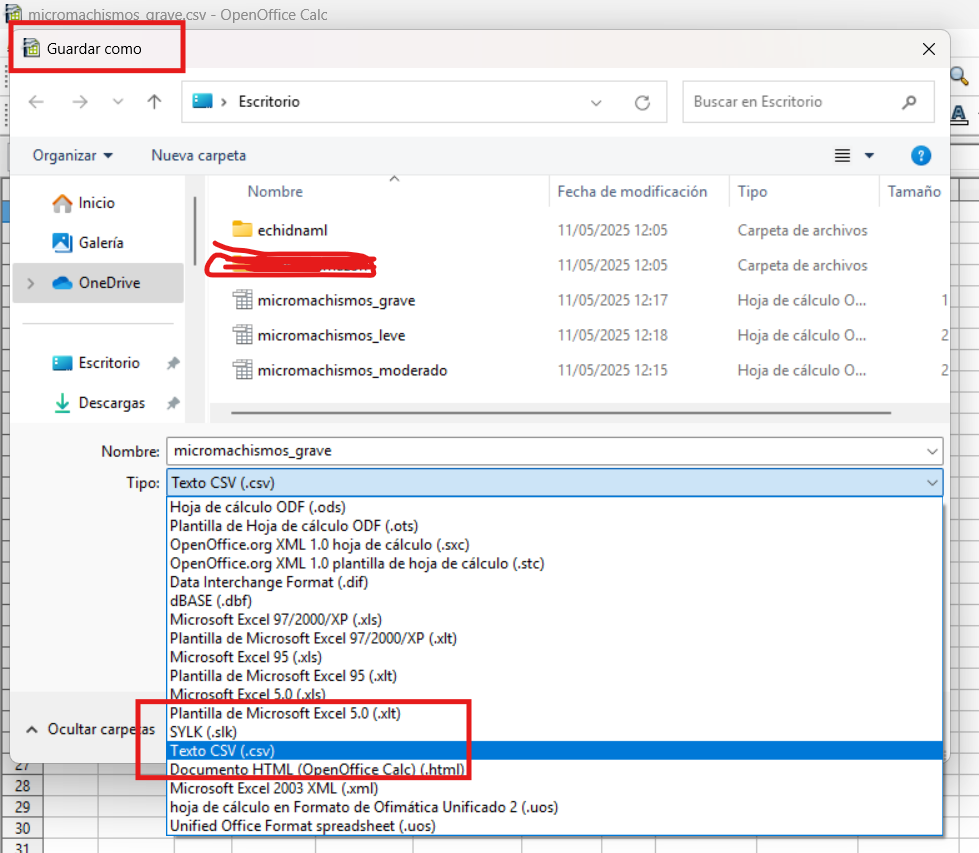Select Inicio in the navigation pane
Image resolution: width=979 pixels, height=853 pixels.
click(96, 203)
